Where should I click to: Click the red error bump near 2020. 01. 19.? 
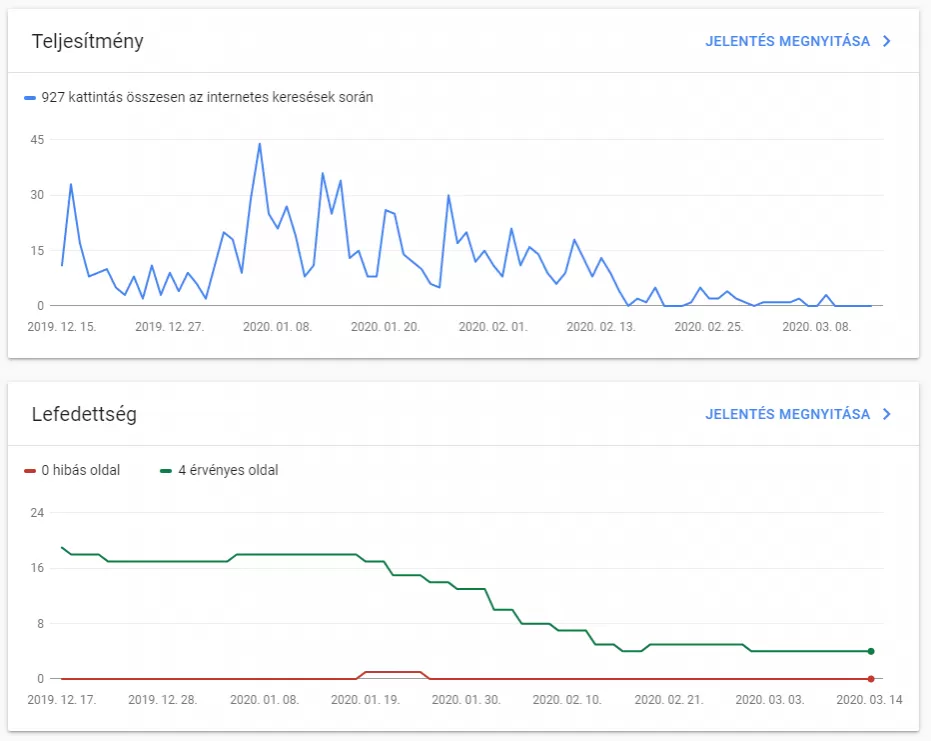pyautogui.click(x=393, y=672)
